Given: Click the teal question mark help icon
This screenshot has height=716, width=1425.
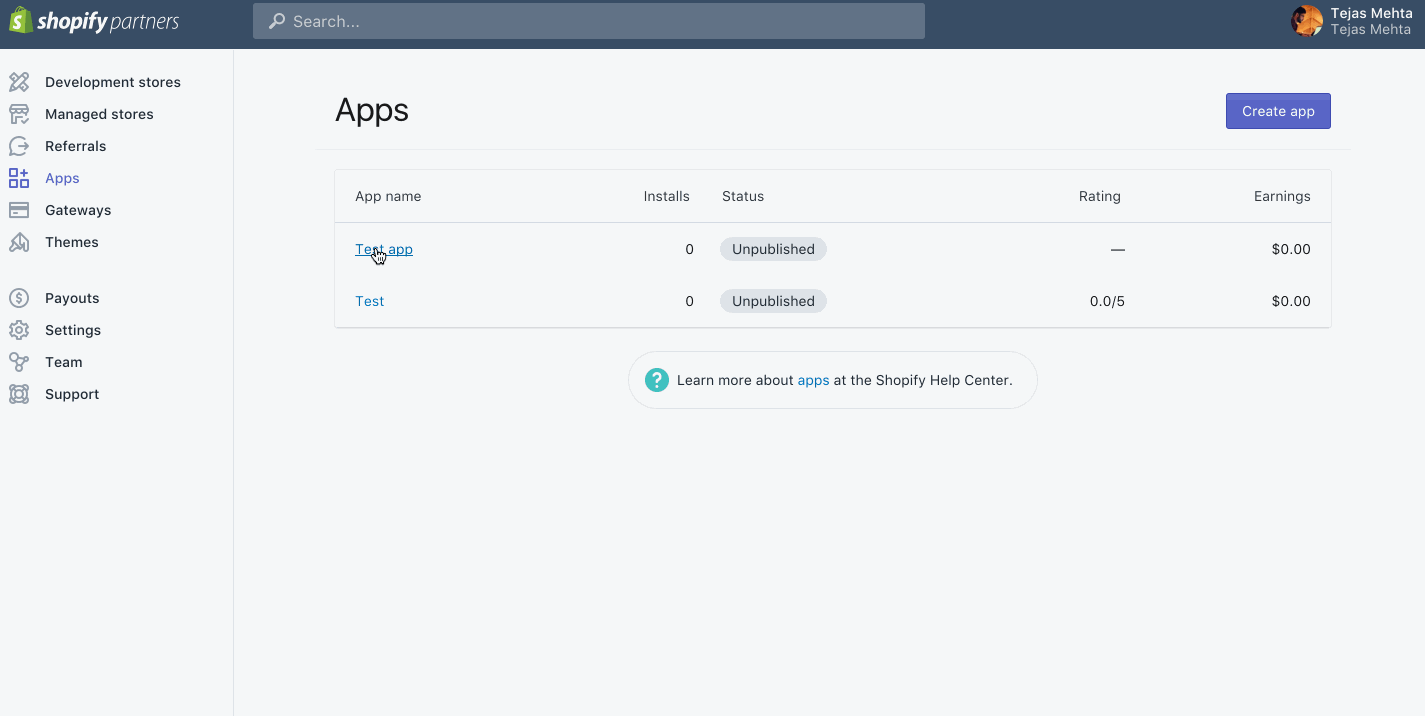Looking at the screenshot, I should point(656,380).
